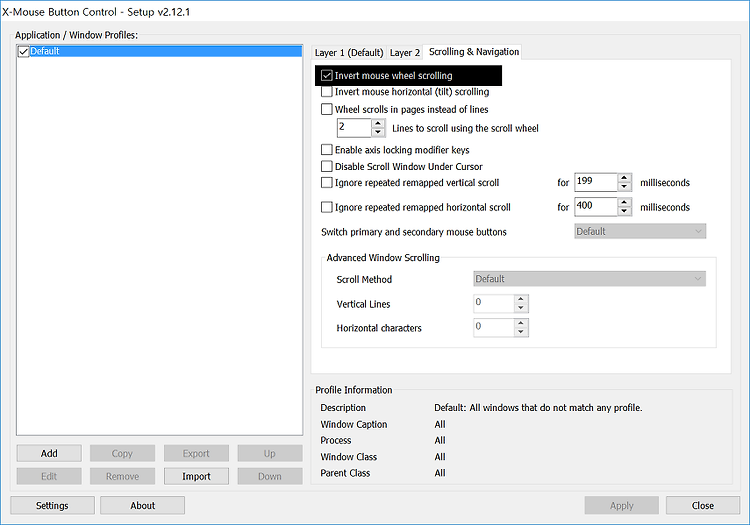Viewport: 750px width, 525px height.
Task: Enable axis locking modifier keys checkbox
Action: [327, 150]
